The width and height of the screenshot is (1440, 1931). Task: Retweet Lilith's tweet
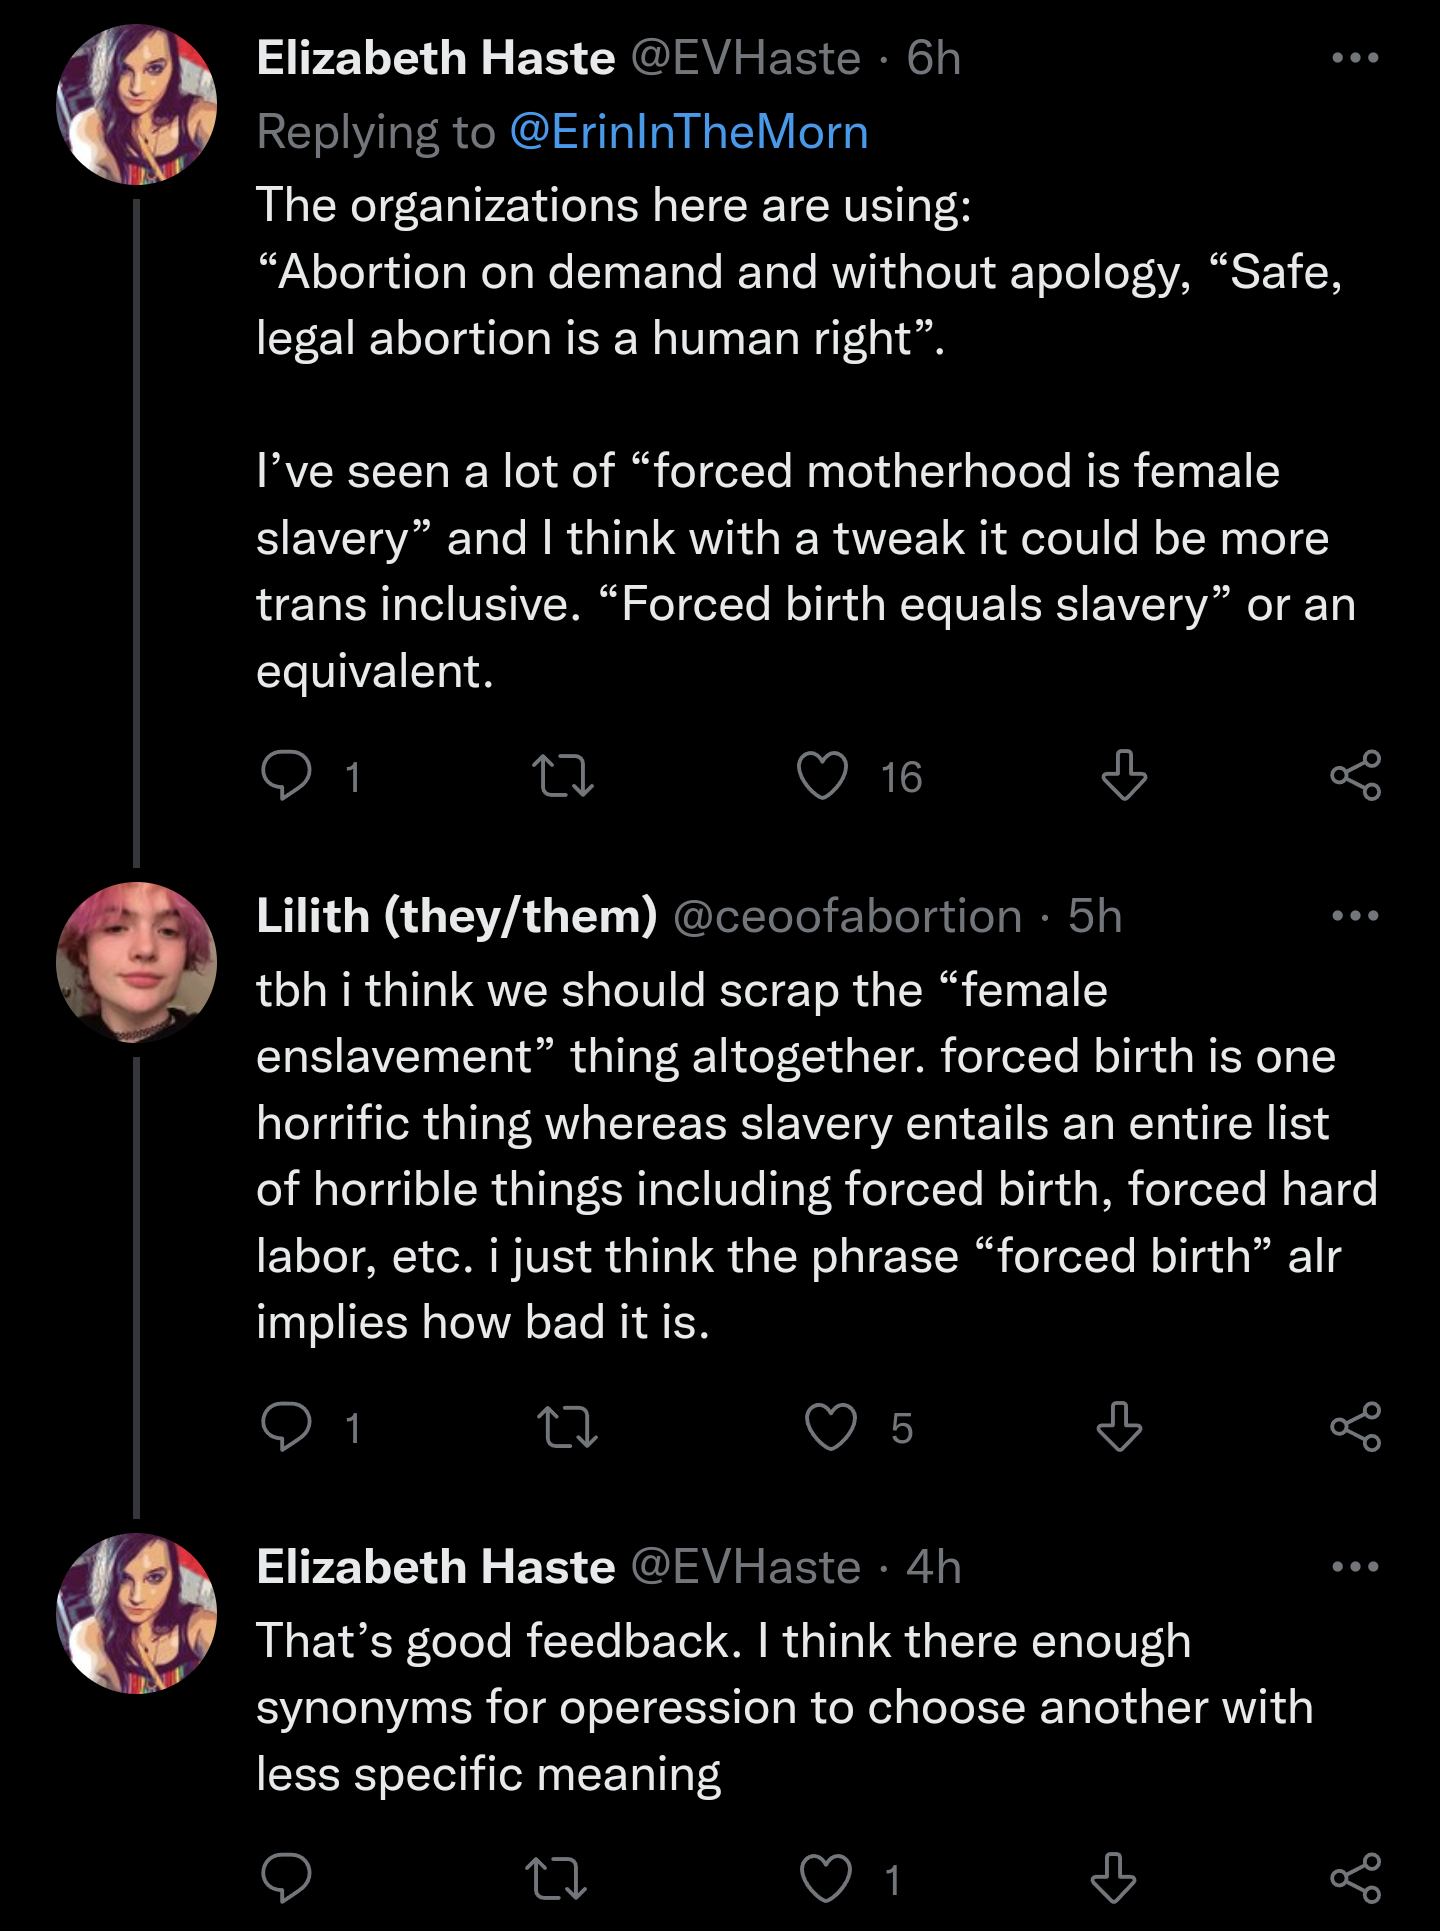[567, 1427]
